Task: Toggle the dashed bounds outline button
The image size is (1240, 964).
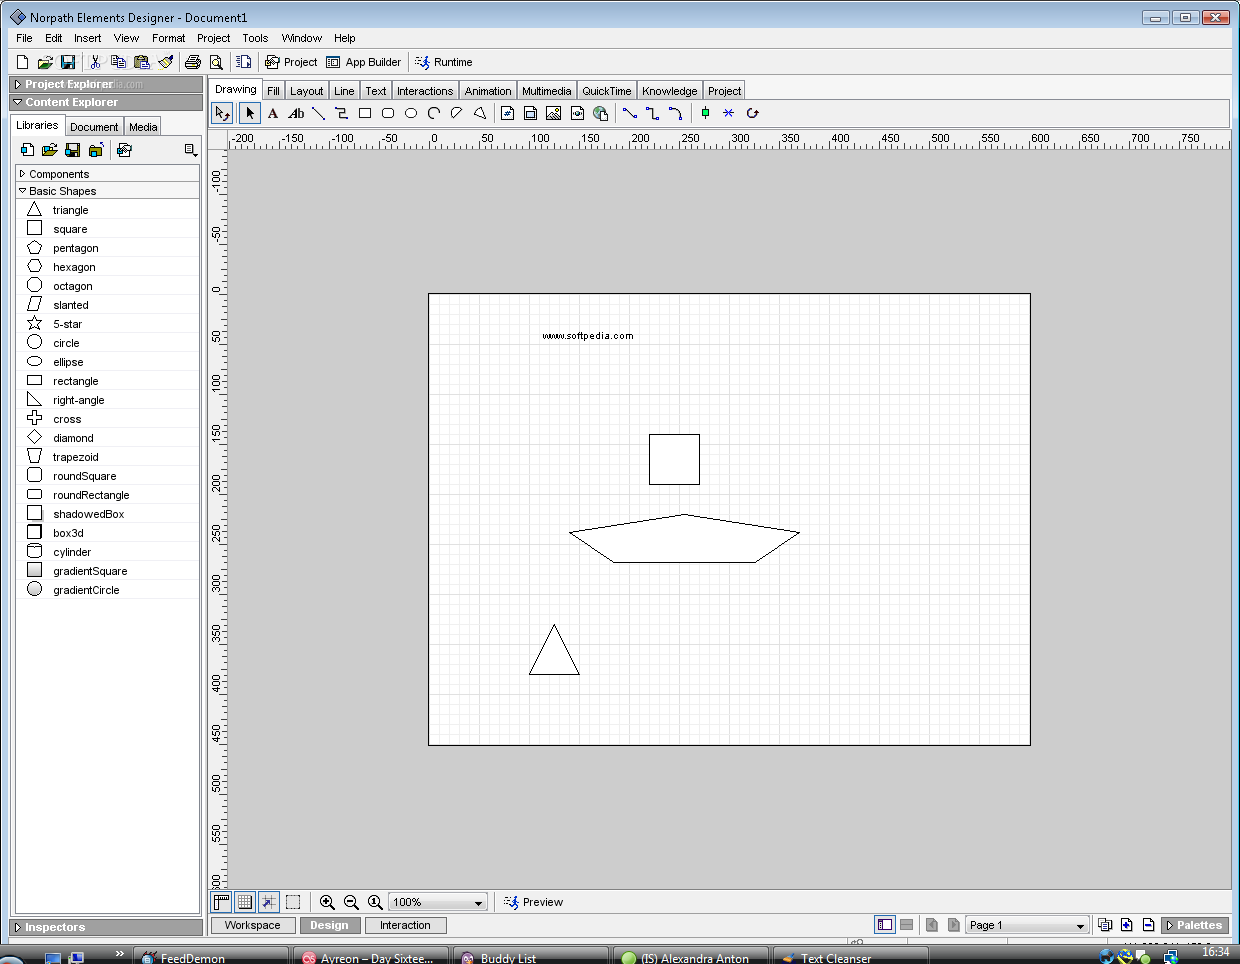Action: (x=293, y=902)
